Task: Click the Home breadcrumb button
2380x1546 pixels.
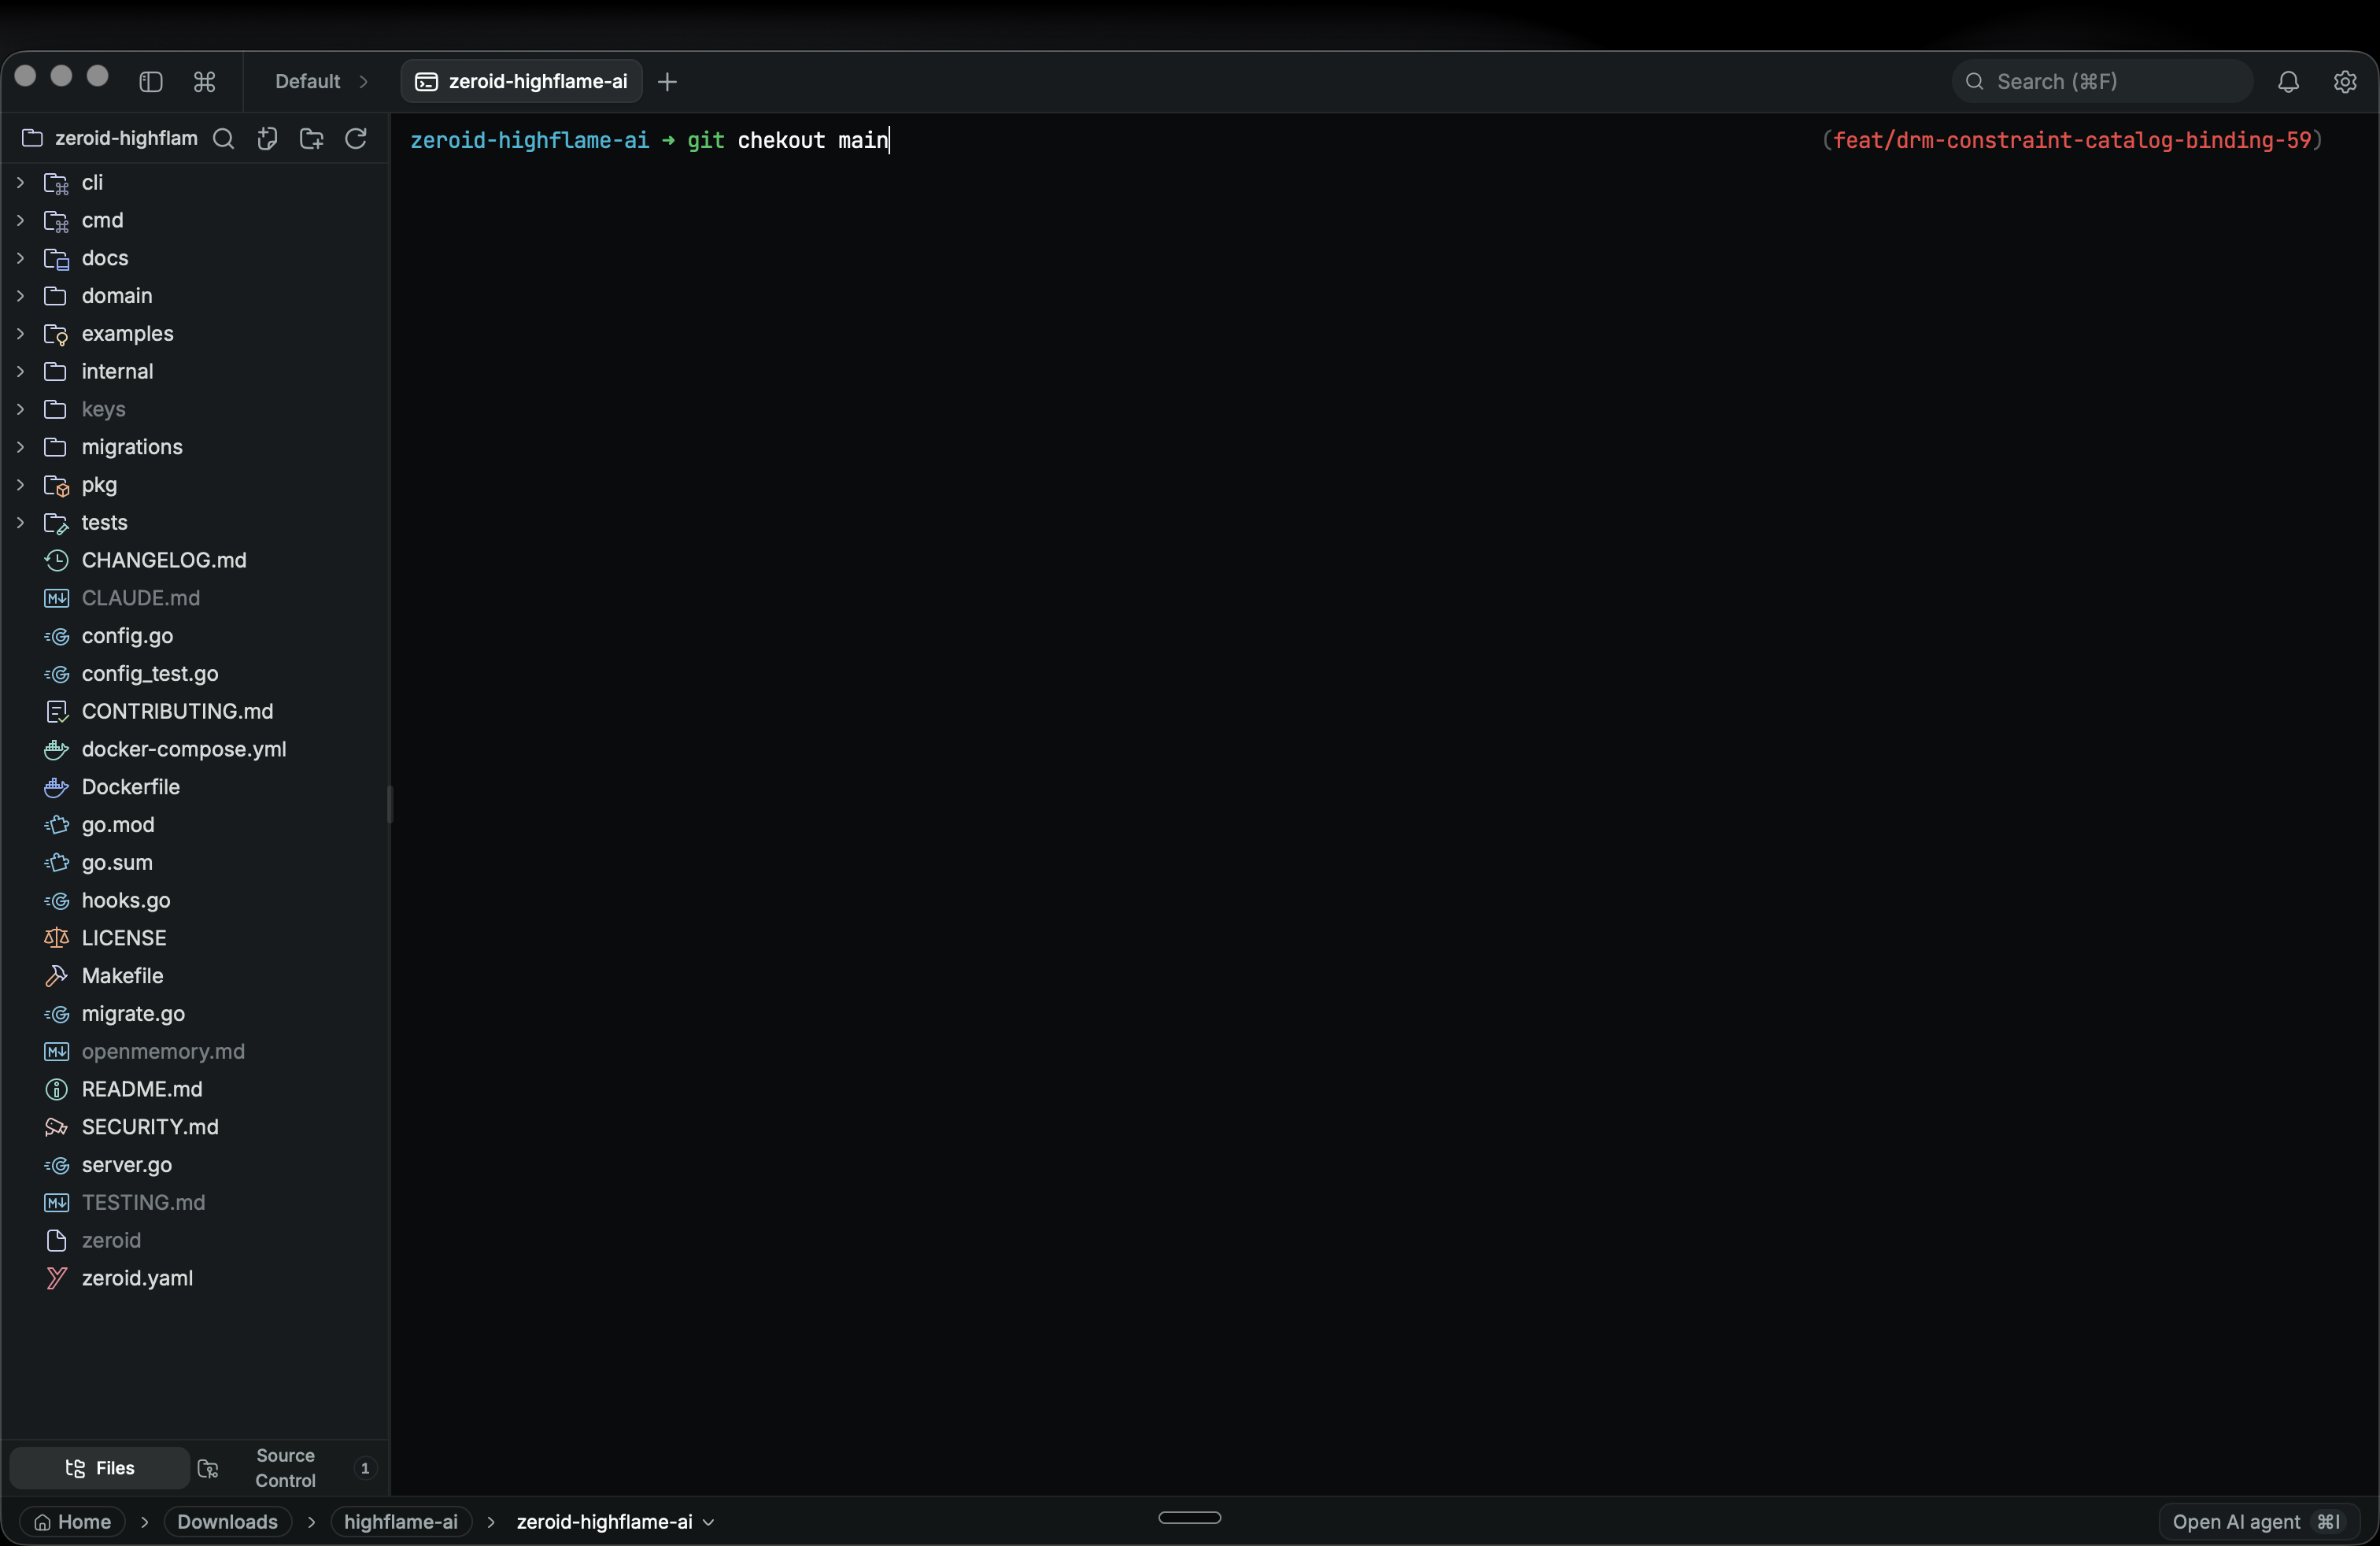Action: (72, 1521)
